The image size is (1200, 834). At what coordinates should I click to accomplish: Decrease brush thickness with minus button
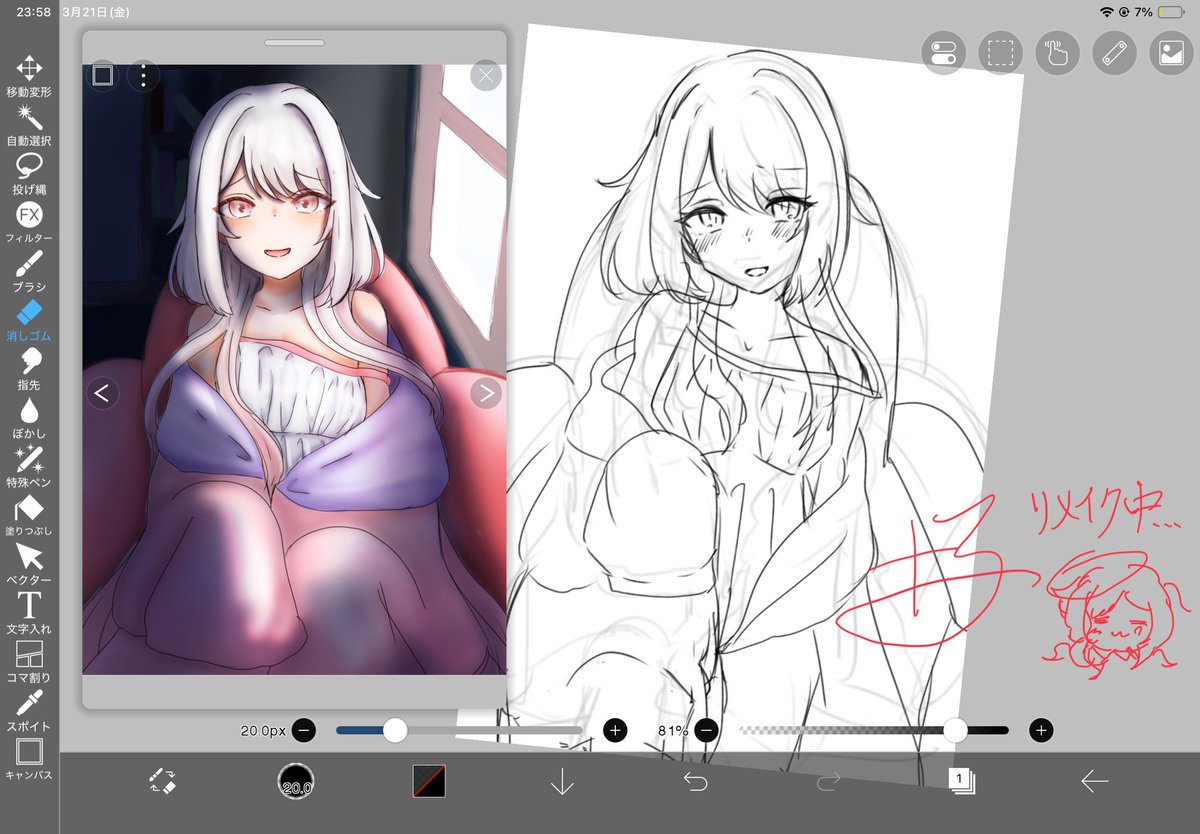tap(304, 730)
